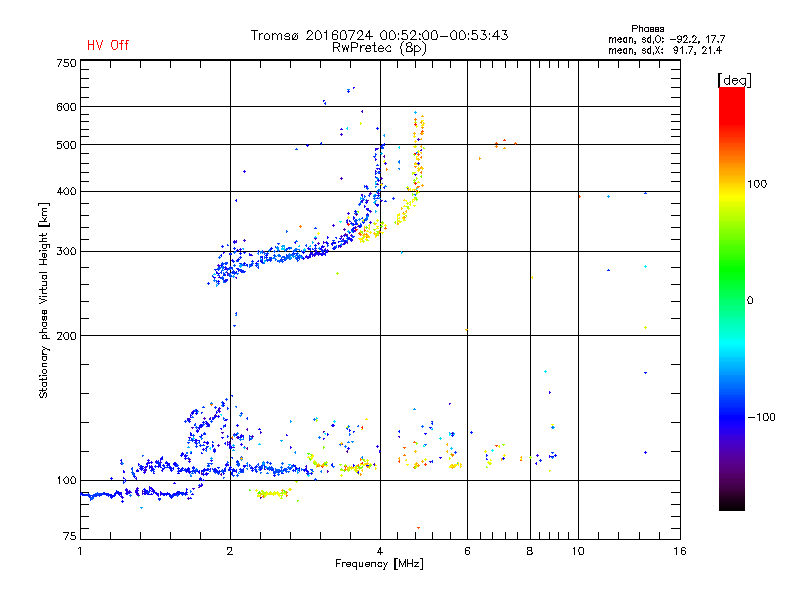
Task: Click the green 0 deg color bar region
Action: coord(732,300)
